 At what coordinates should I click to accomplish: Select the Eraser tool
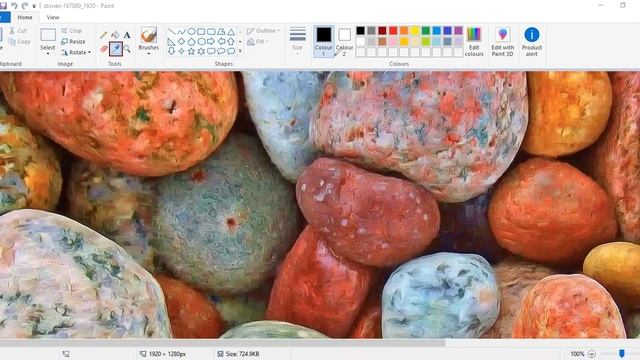tap(104, 49)
